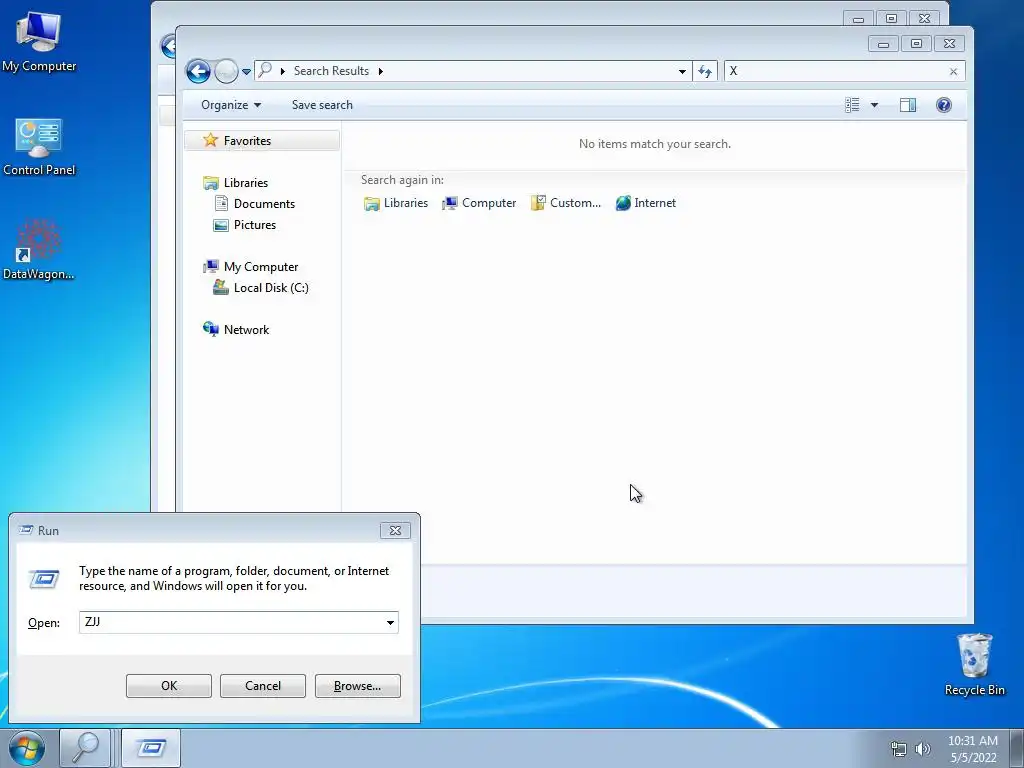This screenshot has width=1024, height=768.
Task: Launch the DataWagon desktop shortcut
Action: (39, 250)
